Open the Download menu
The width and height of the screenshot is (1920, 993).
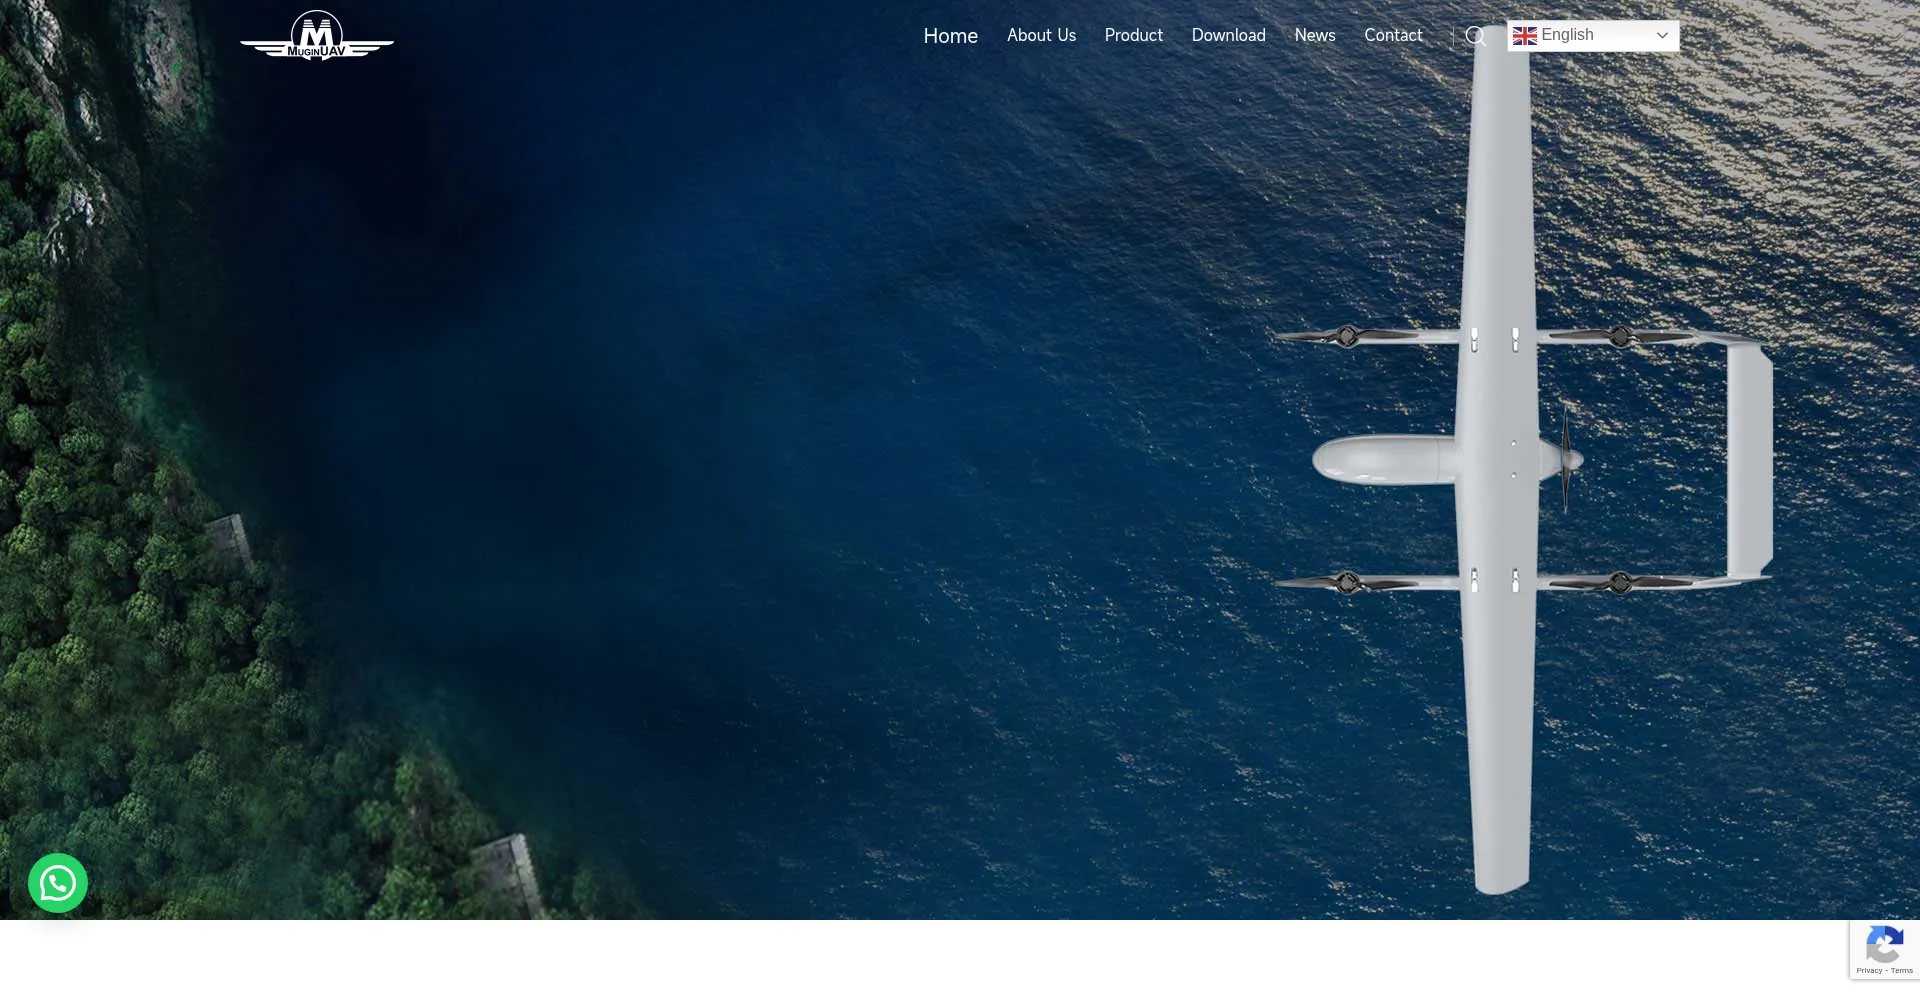pos(1228,35)
